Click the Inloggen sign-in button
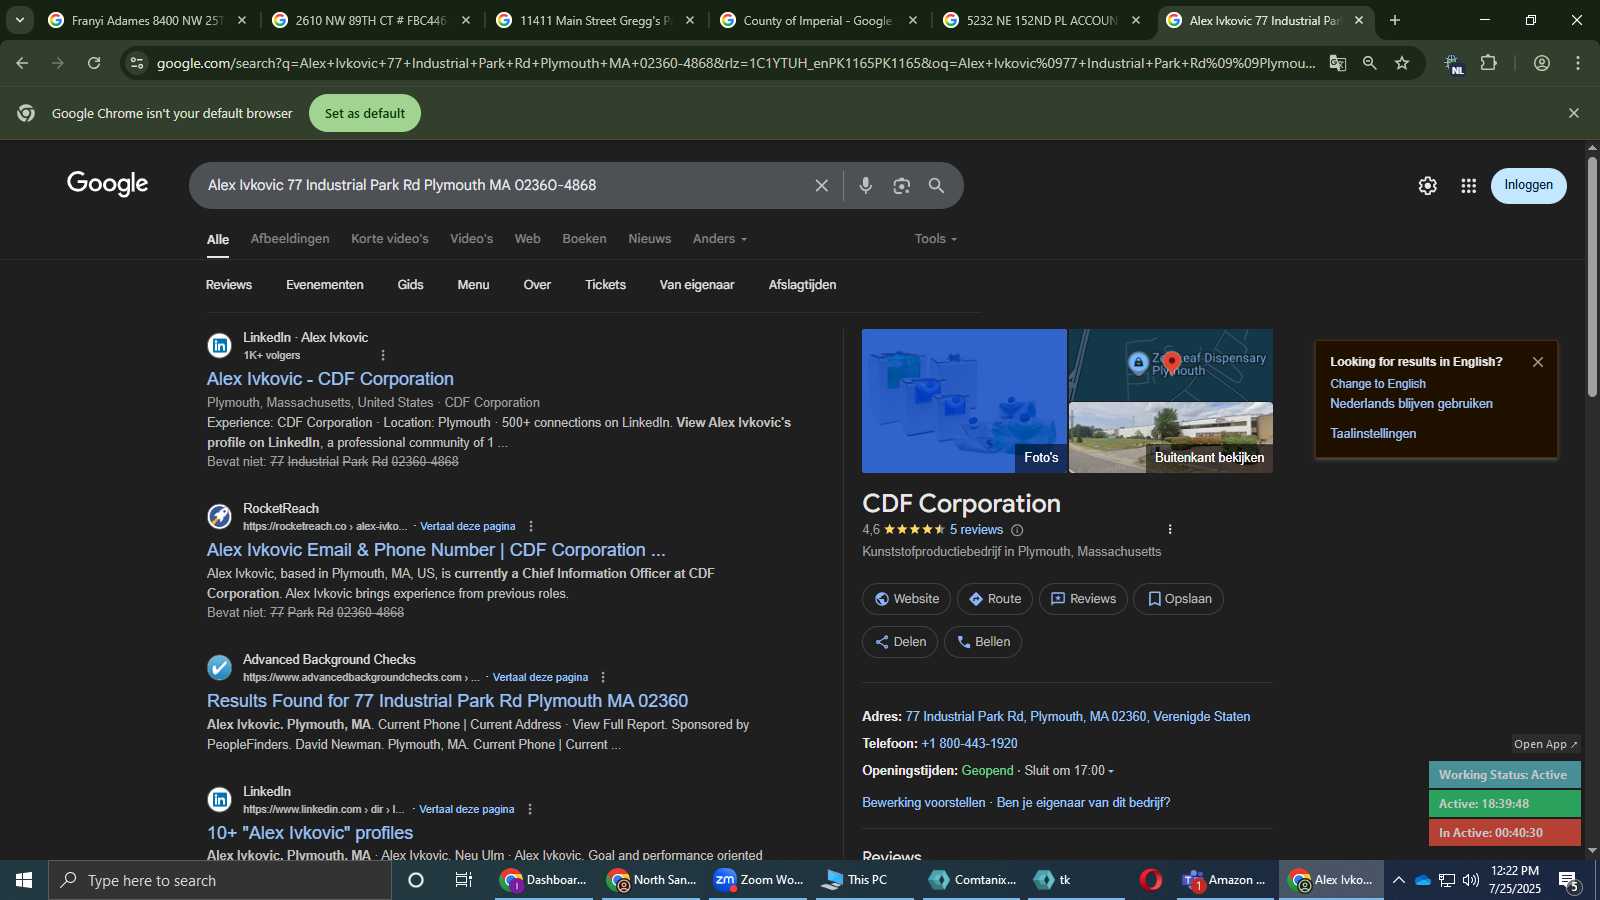 [x=1528, y=186]
